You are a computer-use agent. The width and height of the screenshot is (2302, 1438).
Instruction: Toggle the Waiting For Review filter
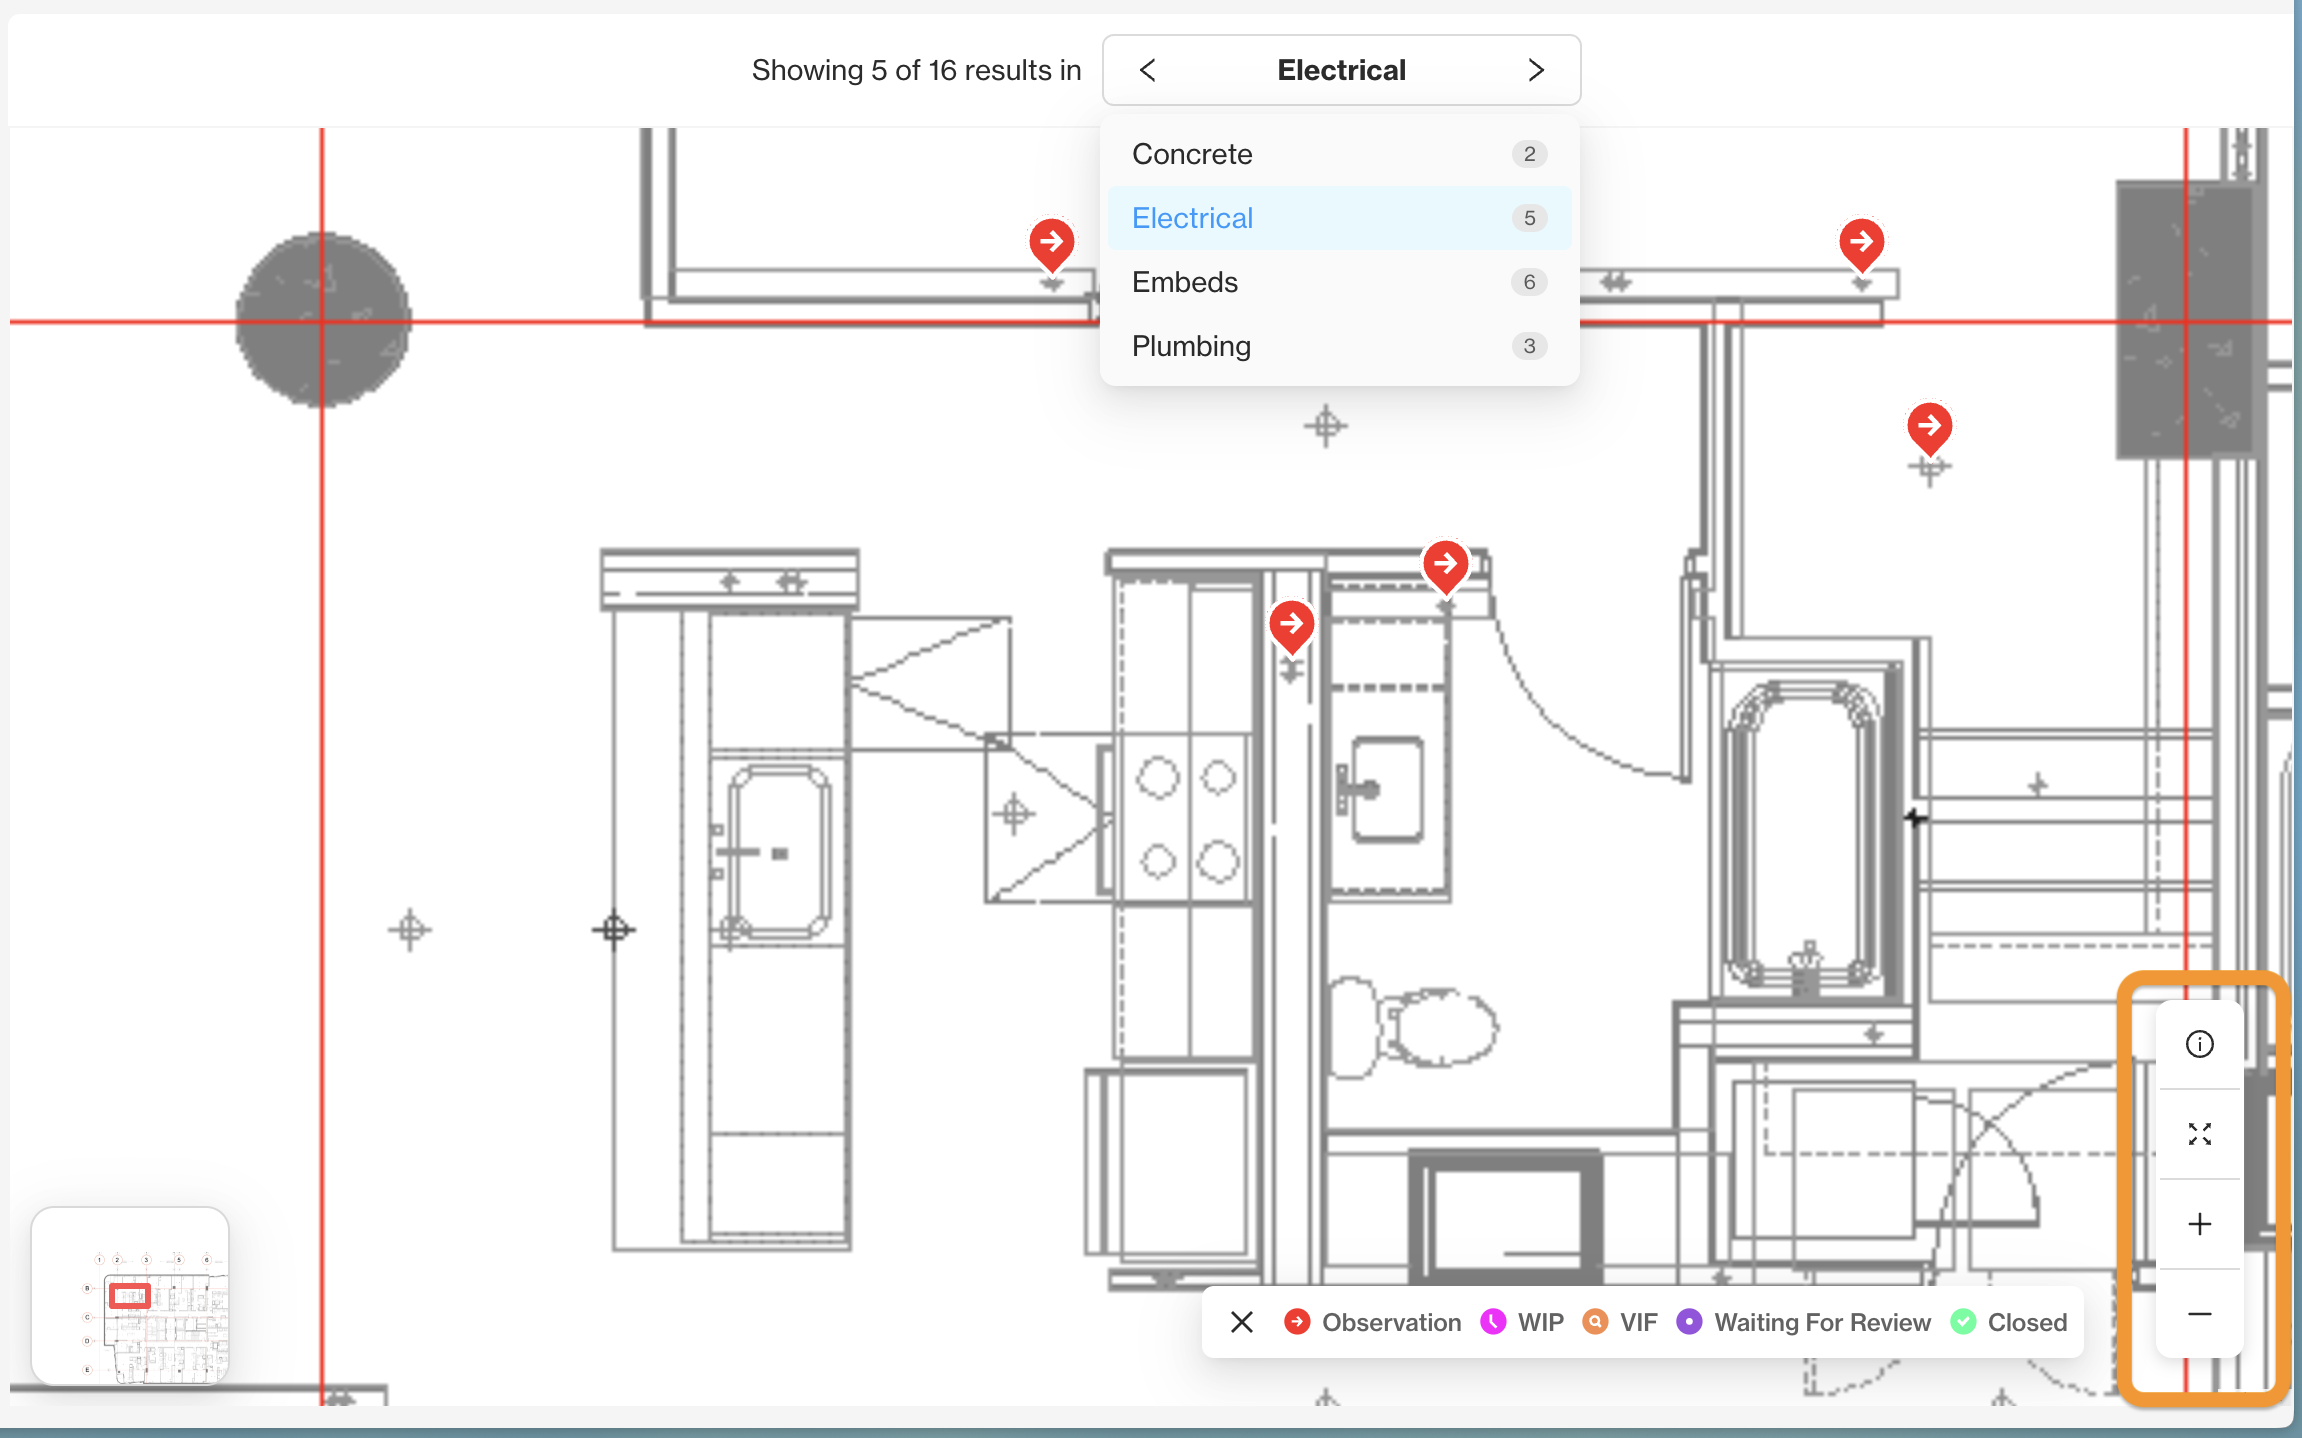[x=1804, y=1322]
